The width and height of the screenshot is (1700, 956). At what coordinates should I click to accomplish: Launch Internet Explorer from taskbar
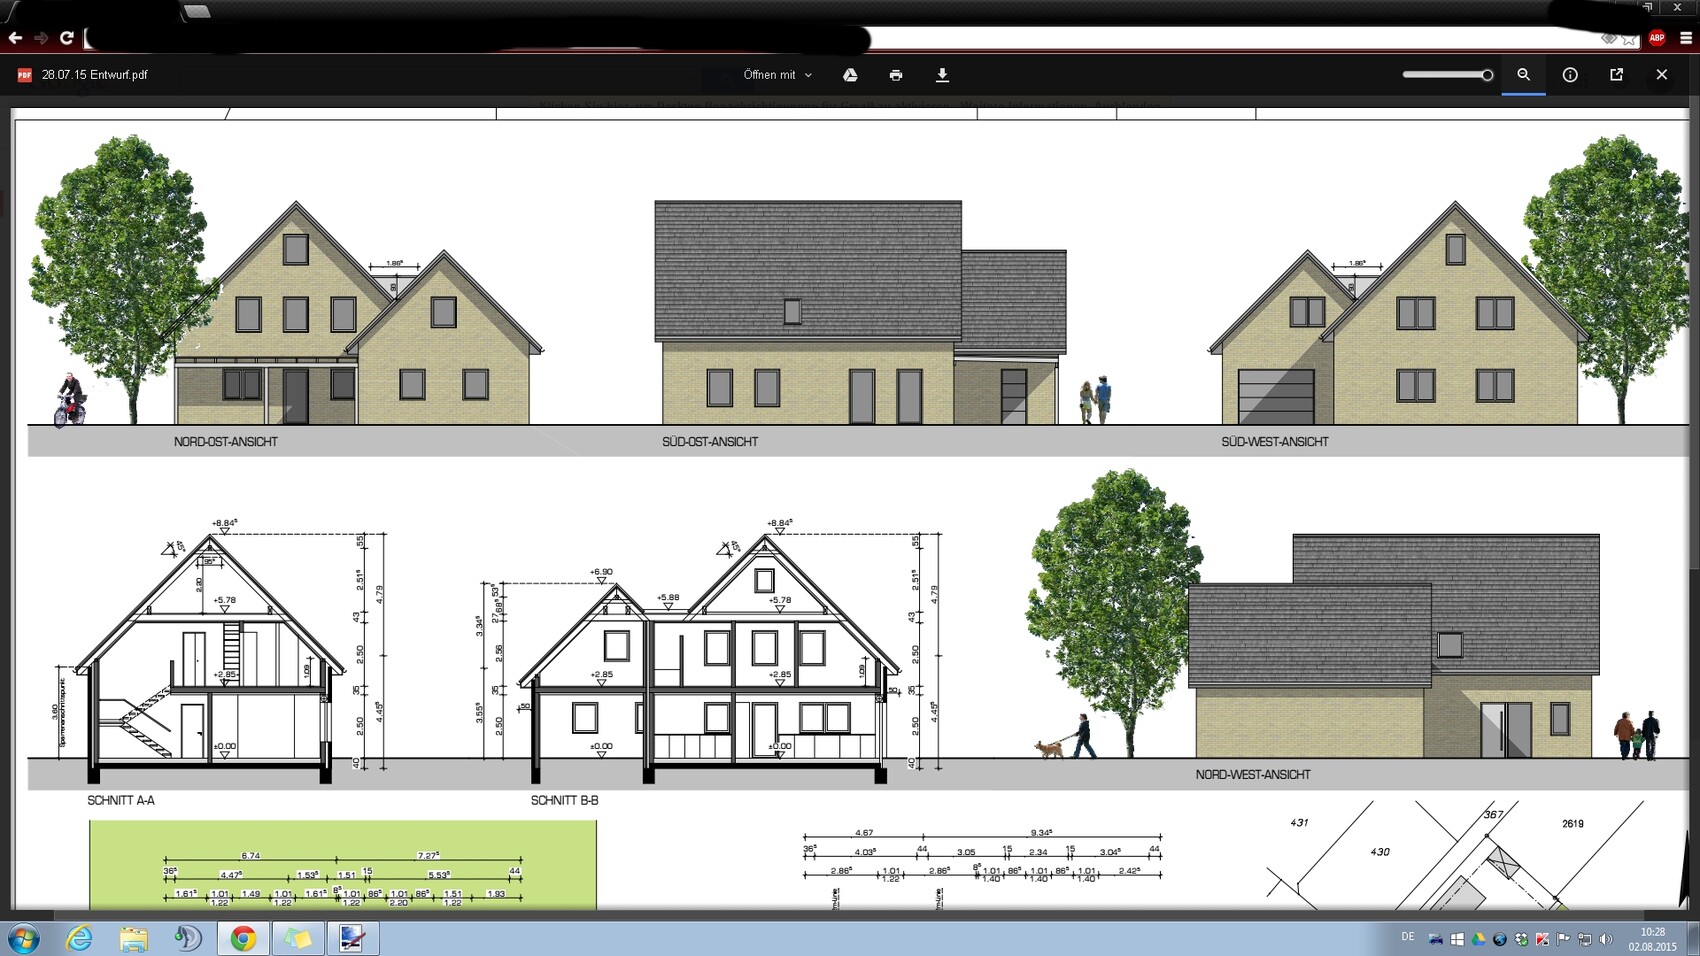tap(79, 939)
